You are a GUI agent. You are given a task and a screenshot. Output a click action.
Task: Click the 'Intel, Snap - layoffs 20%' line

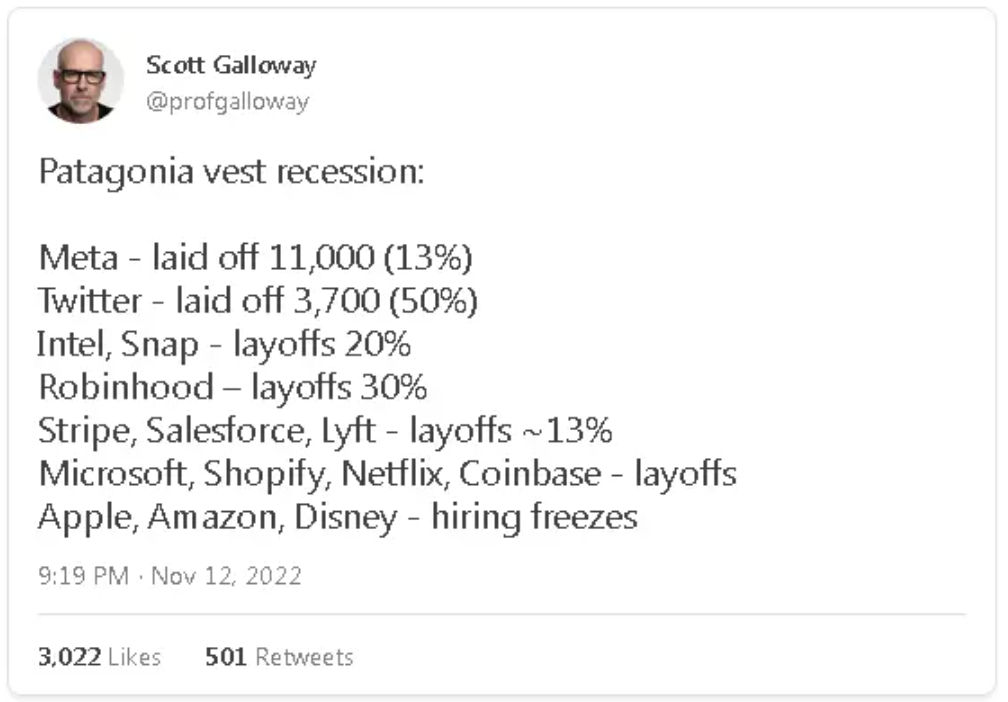coord(224,344)
